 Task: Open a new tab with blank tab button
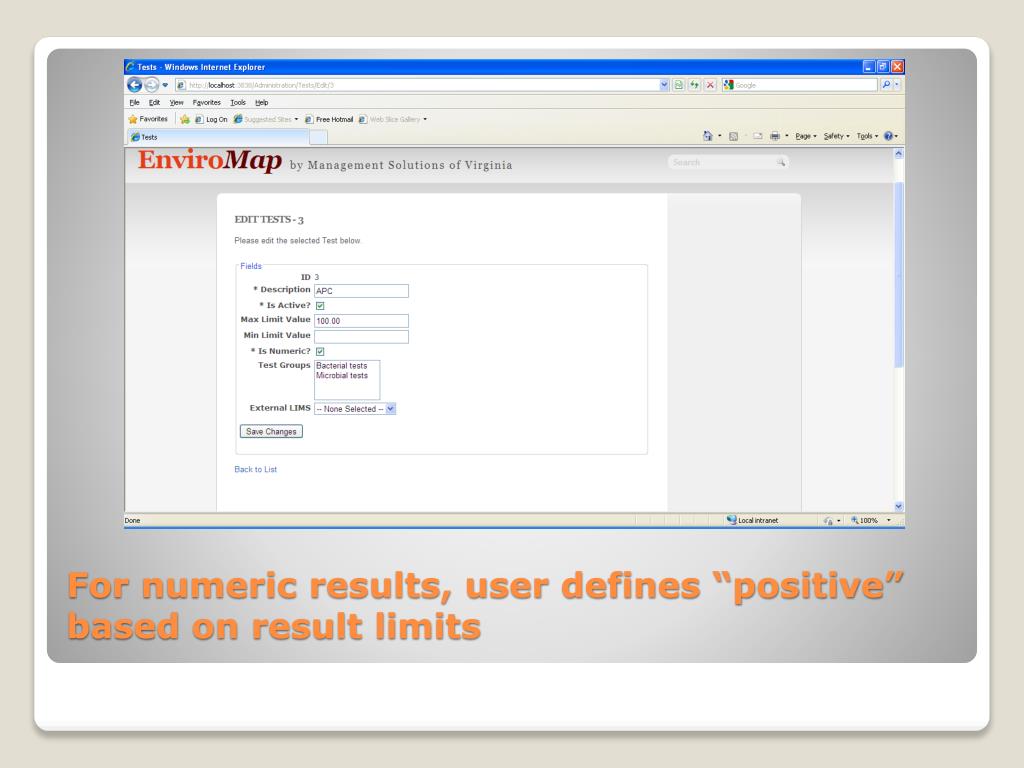click(x=318, y=137)
